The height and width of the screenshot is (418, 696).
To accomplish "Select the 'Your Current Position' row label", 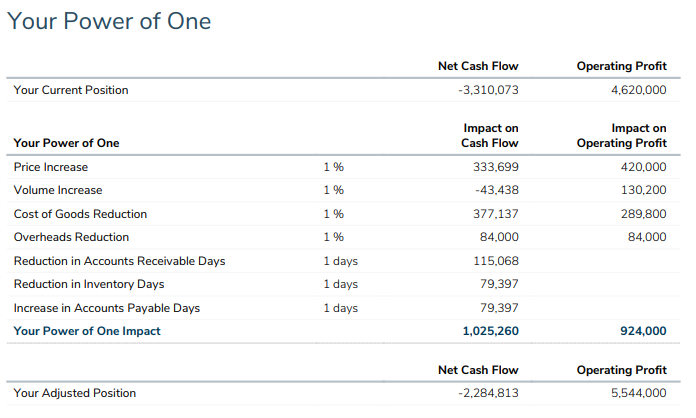I will pos(71,90).
